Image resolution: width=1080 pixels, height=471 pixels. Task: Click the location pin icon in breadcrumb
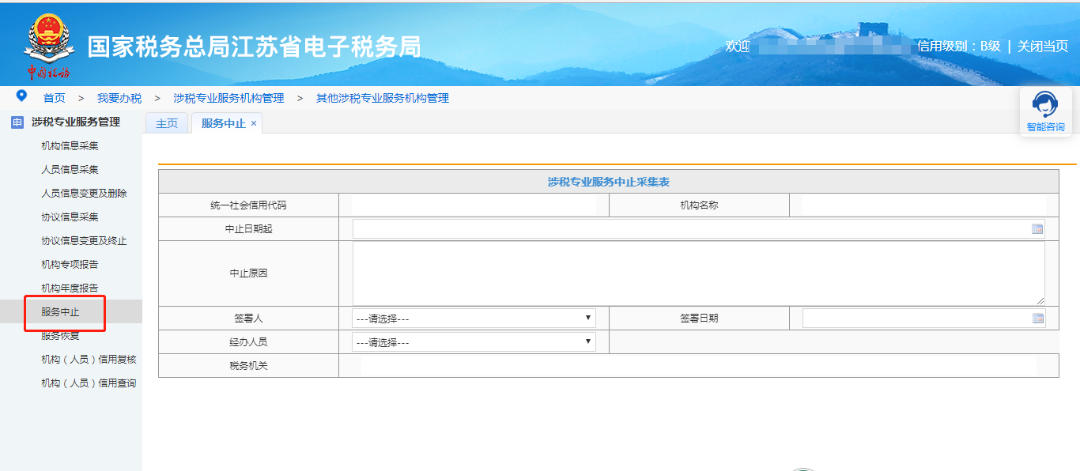click(x=22, y=96)
